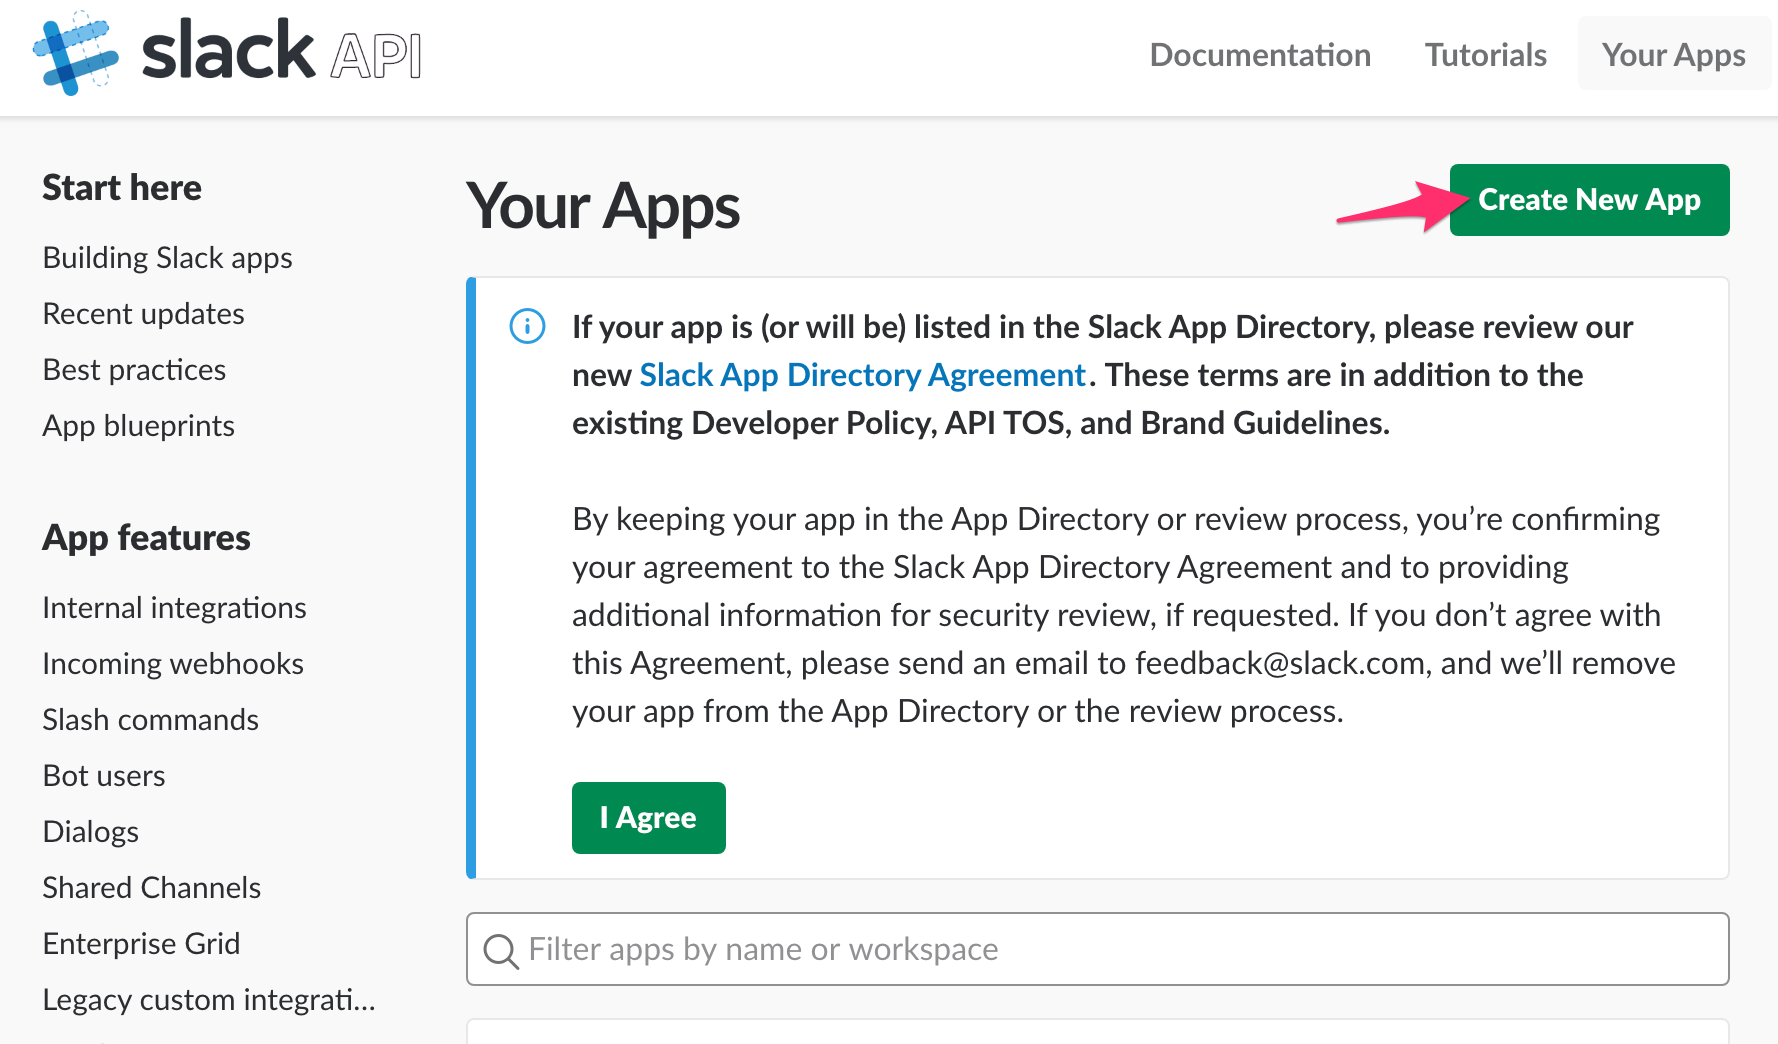Viewport: 1778px width, 1044px height.
Task: Click the magnifier icon in filter box
Action: (x=501, y=951)
